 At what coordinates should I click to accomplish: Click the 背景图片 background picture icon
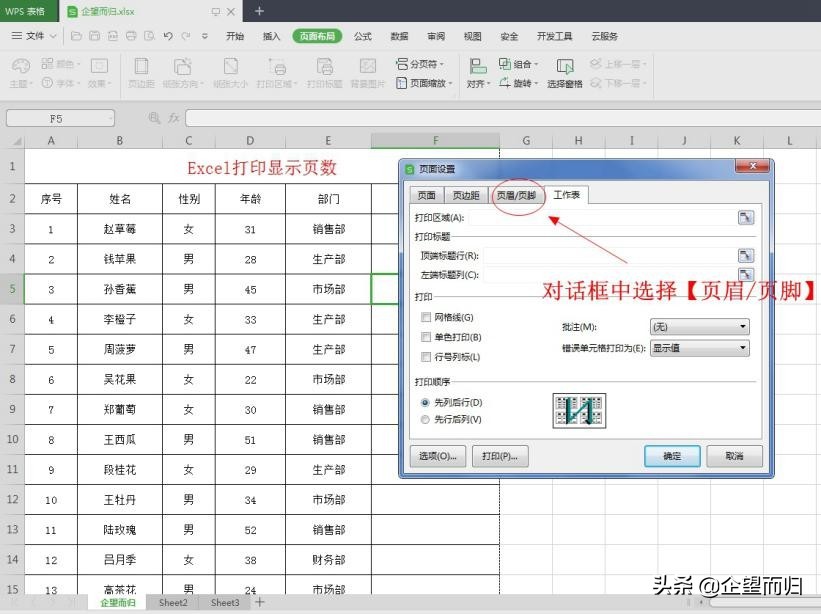368,66
